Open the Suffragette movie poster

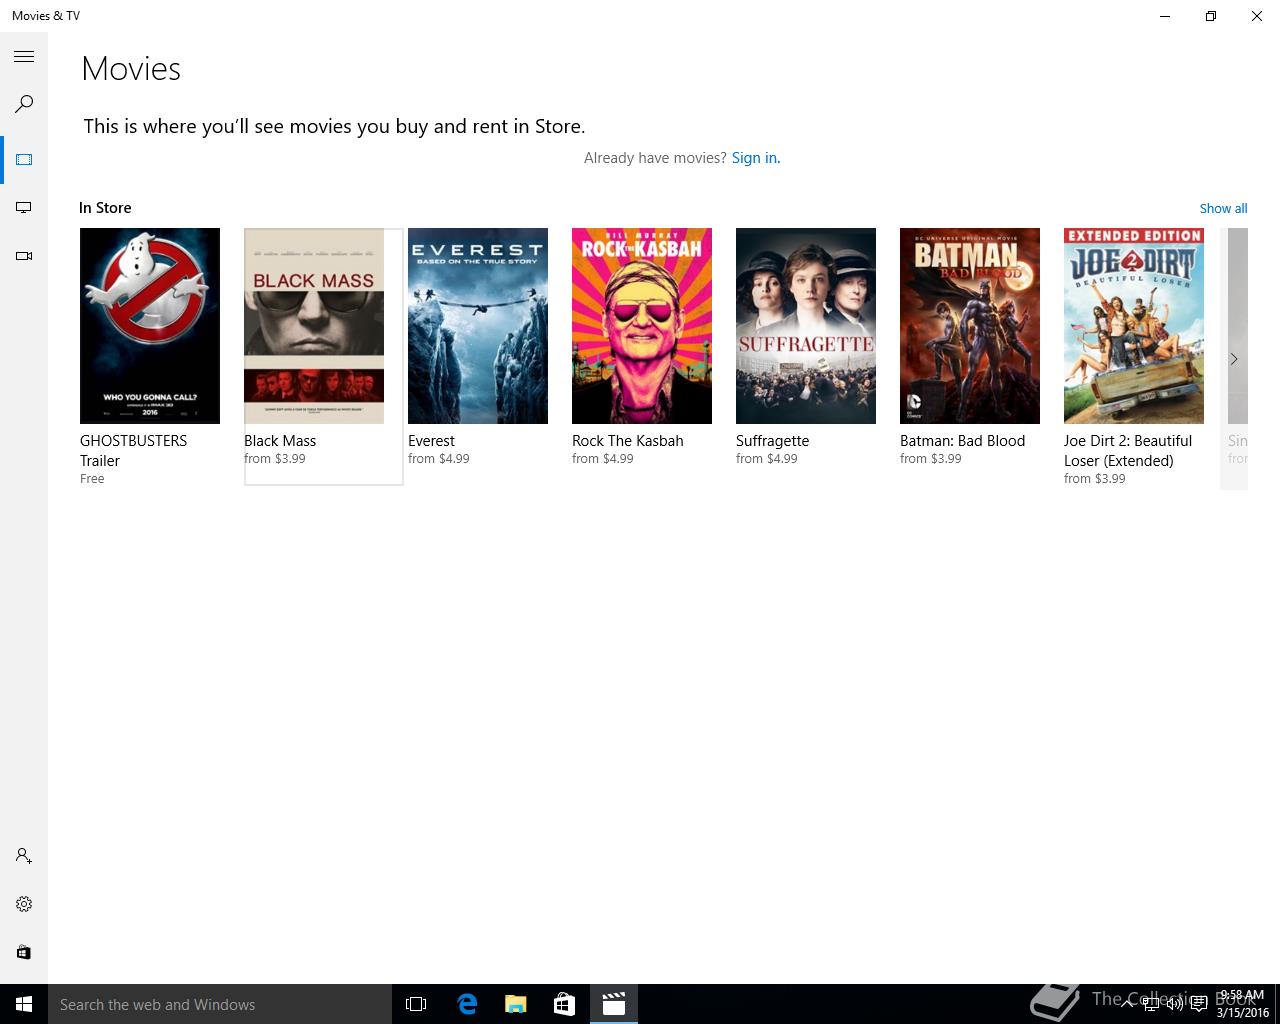[x=806, y=326]
